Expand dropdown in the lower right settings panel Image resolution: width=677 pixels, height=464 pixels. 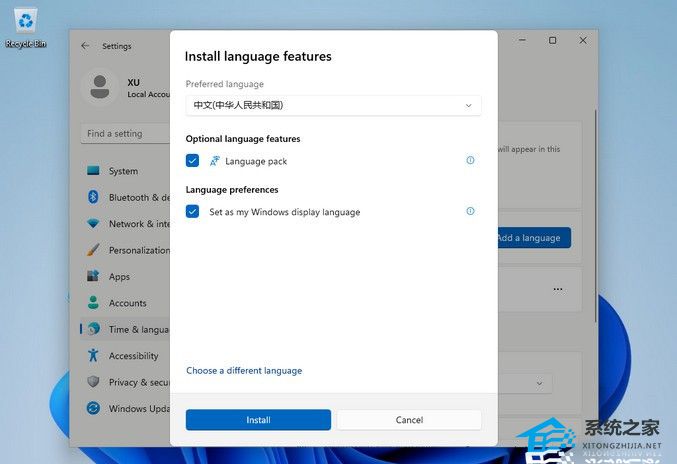pos(540,383)
